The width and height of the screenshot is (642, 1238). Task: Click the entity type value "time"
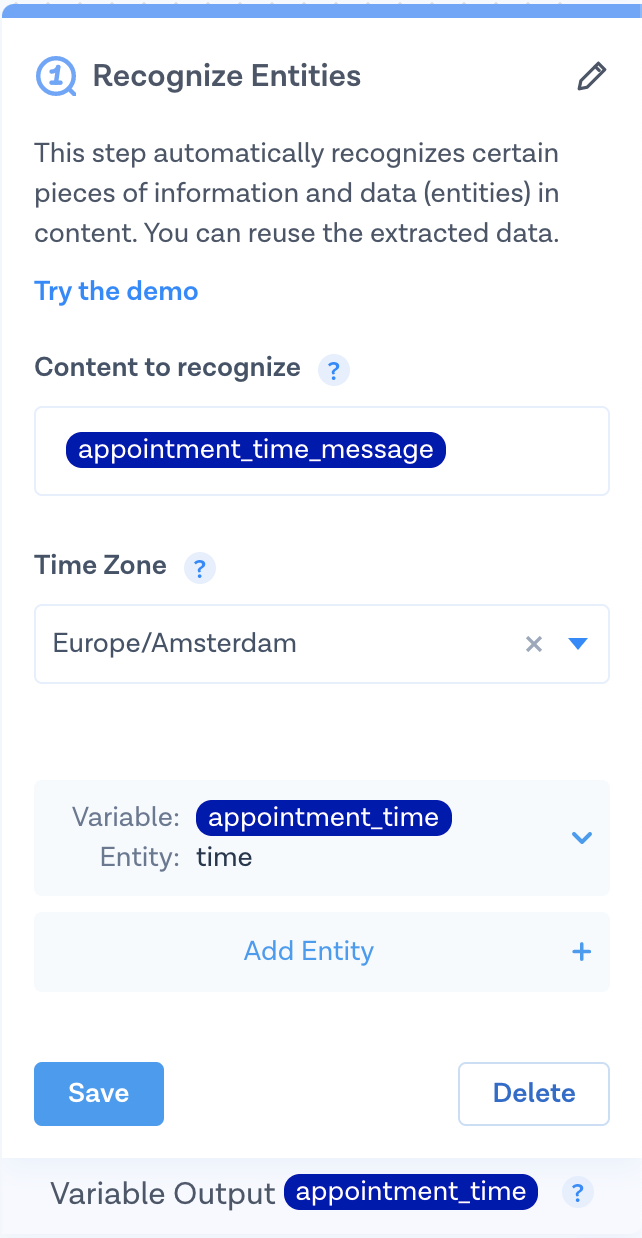(x=224, y=857)
